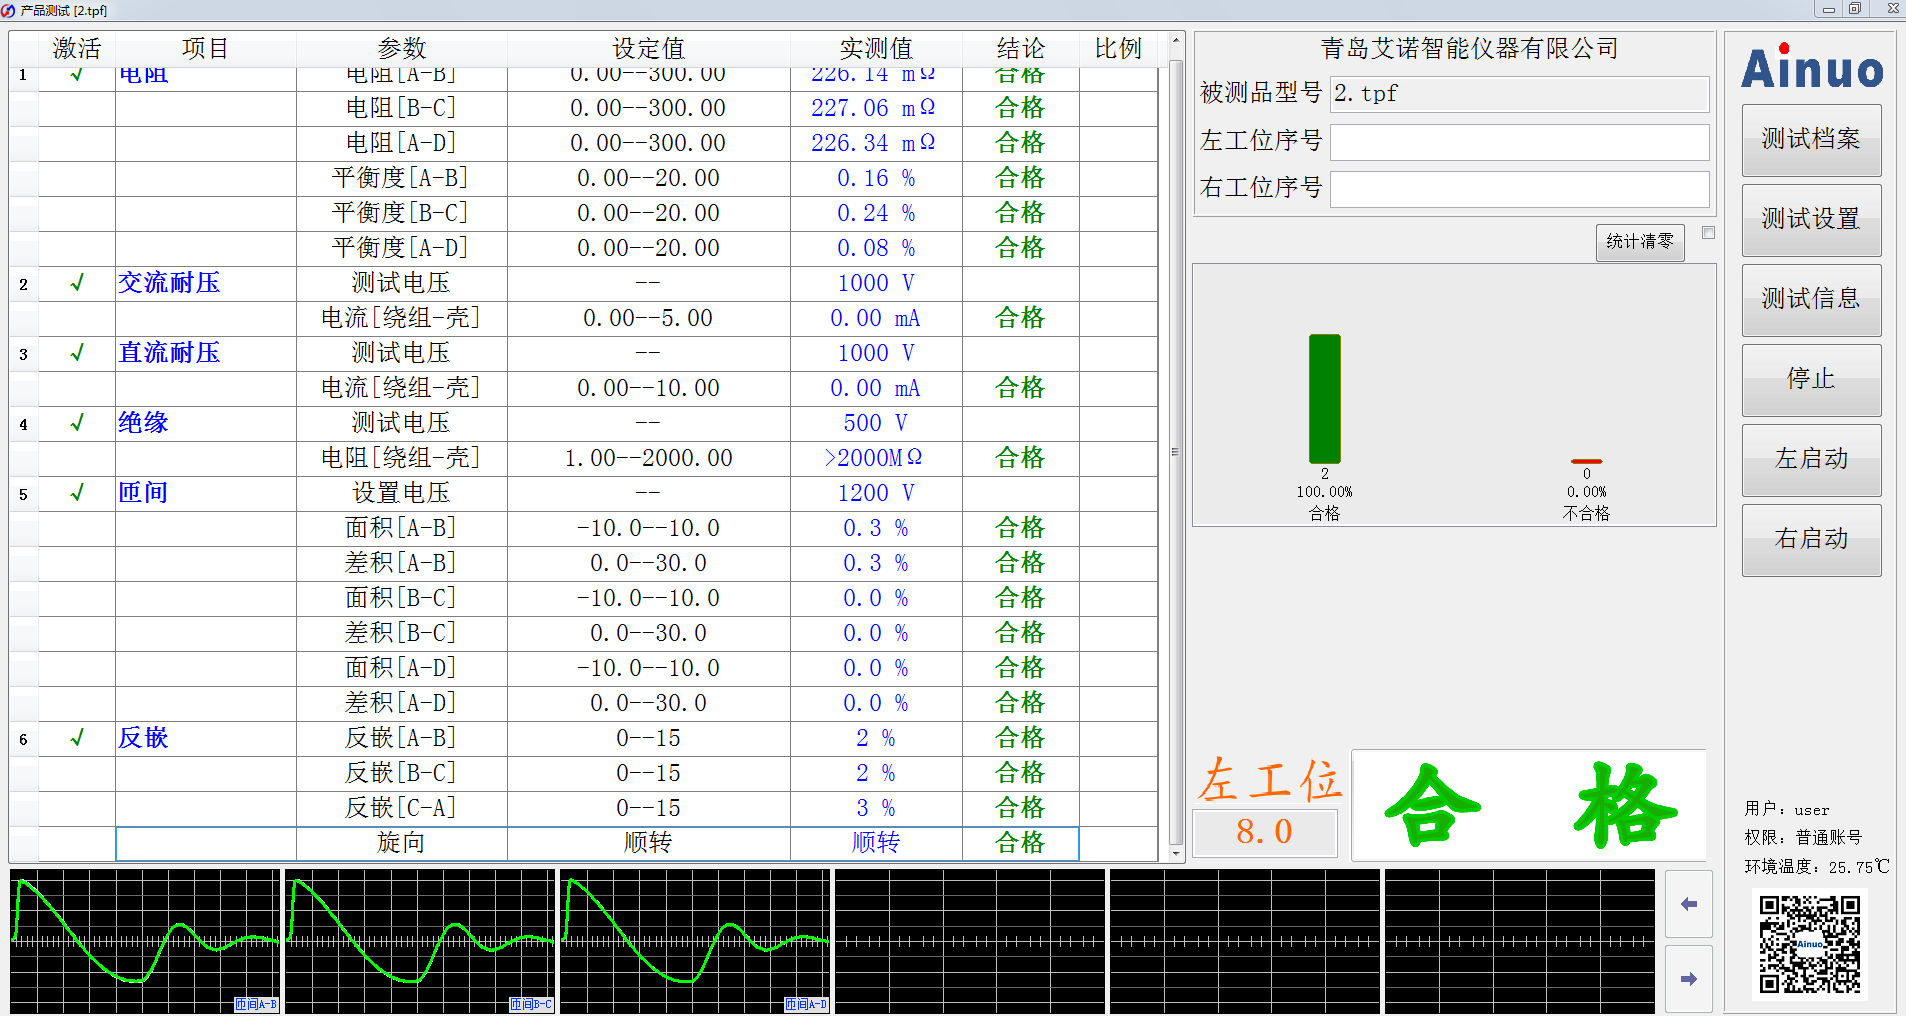
Task: Click the 左工位序号 input field
Action: (1518, 142)
